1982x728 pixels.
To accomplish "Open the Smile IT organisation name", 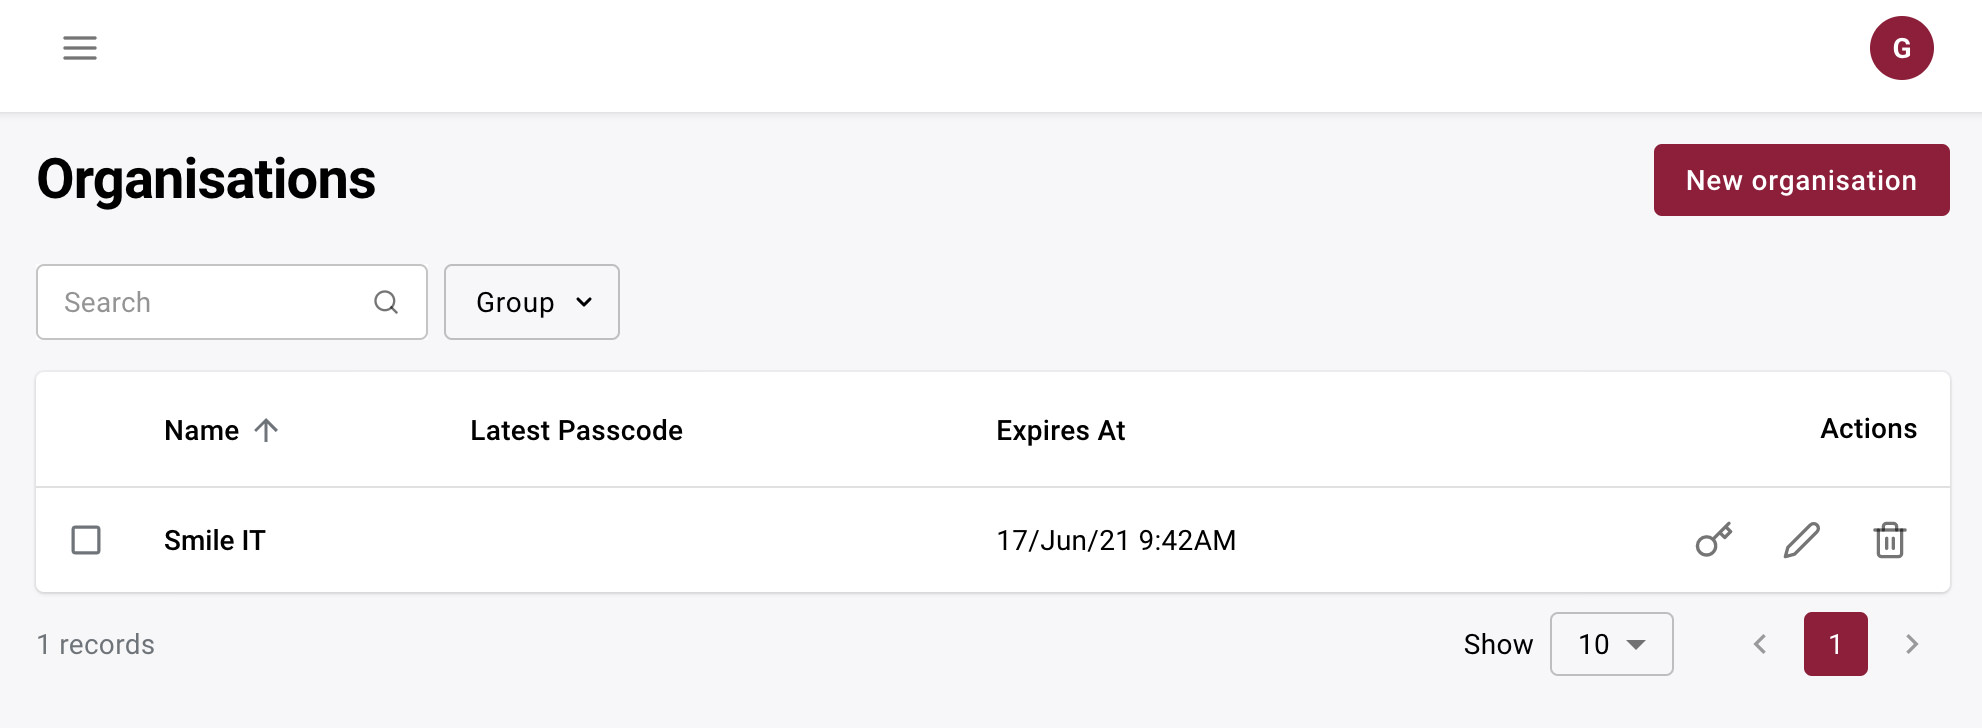I will coord(215,540).
